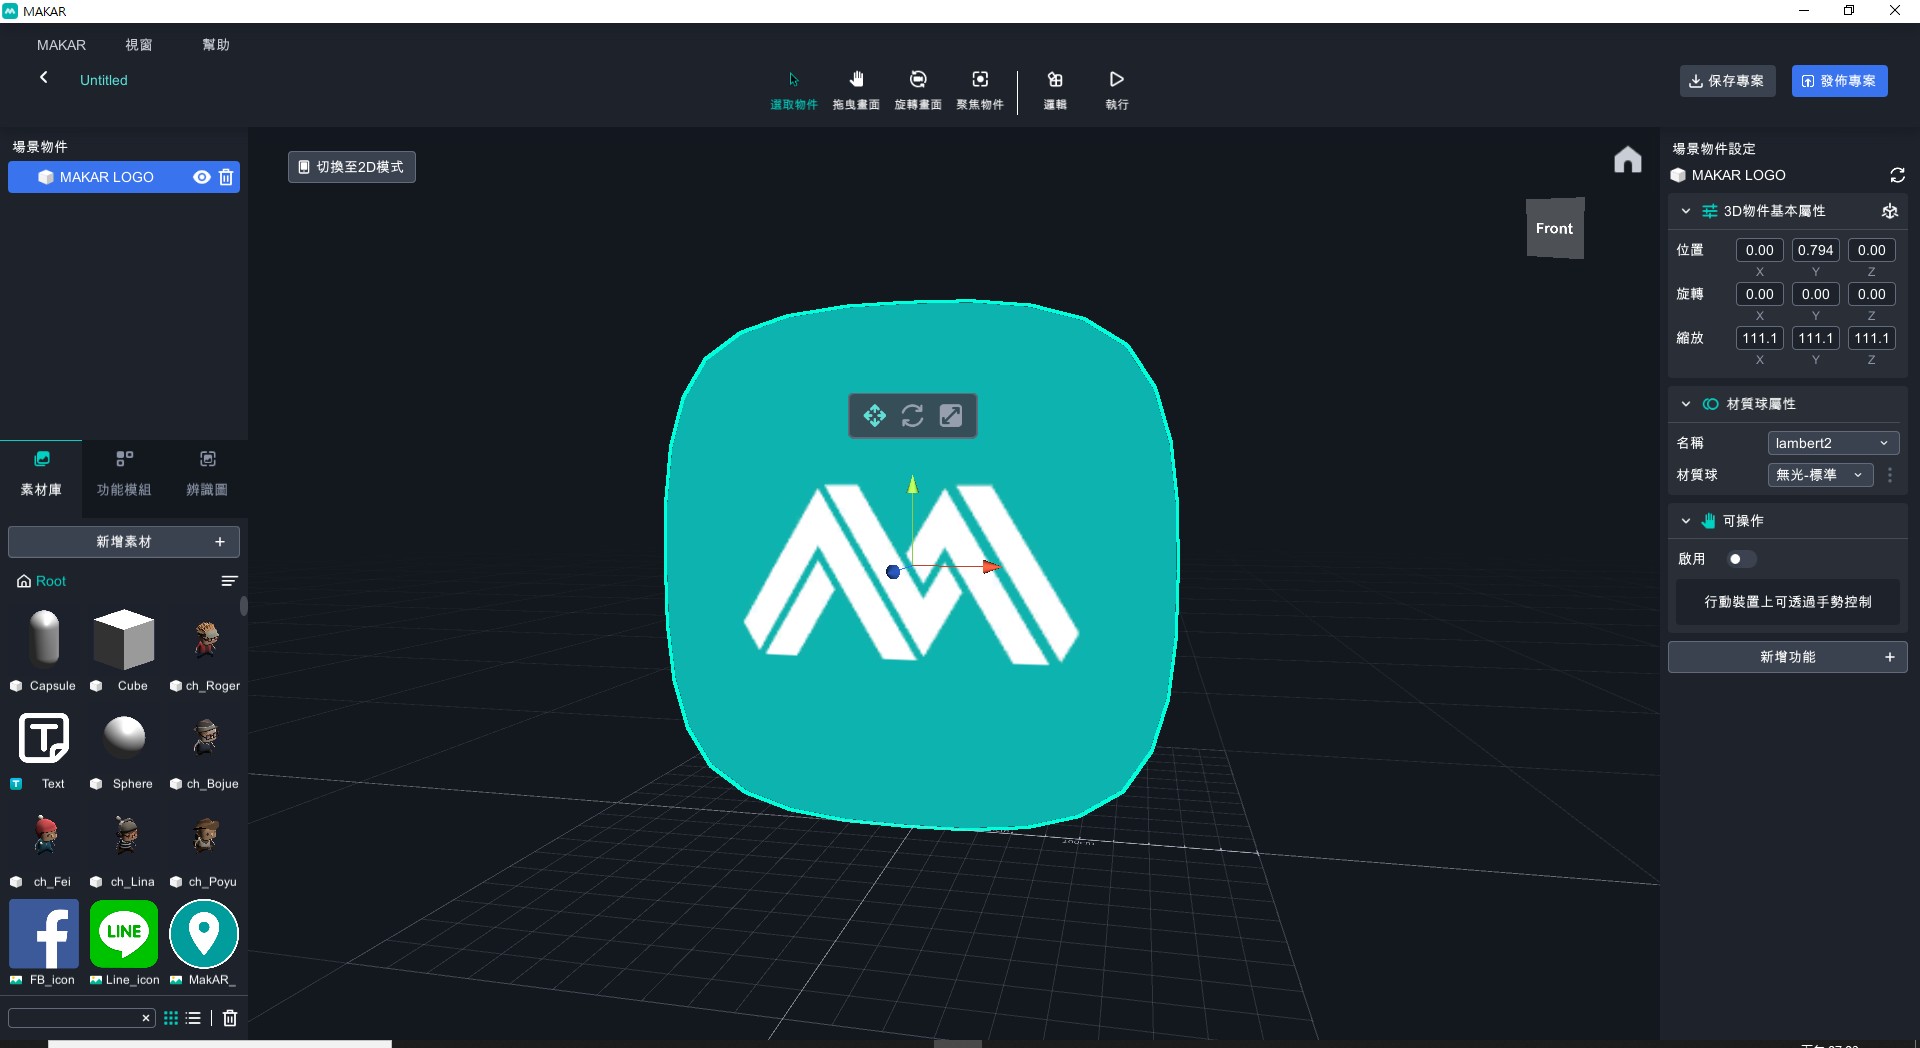Viewport: 1920px width, 1048px height.
Task: Open the asset sort menu icon
Action: click(229, 581)
